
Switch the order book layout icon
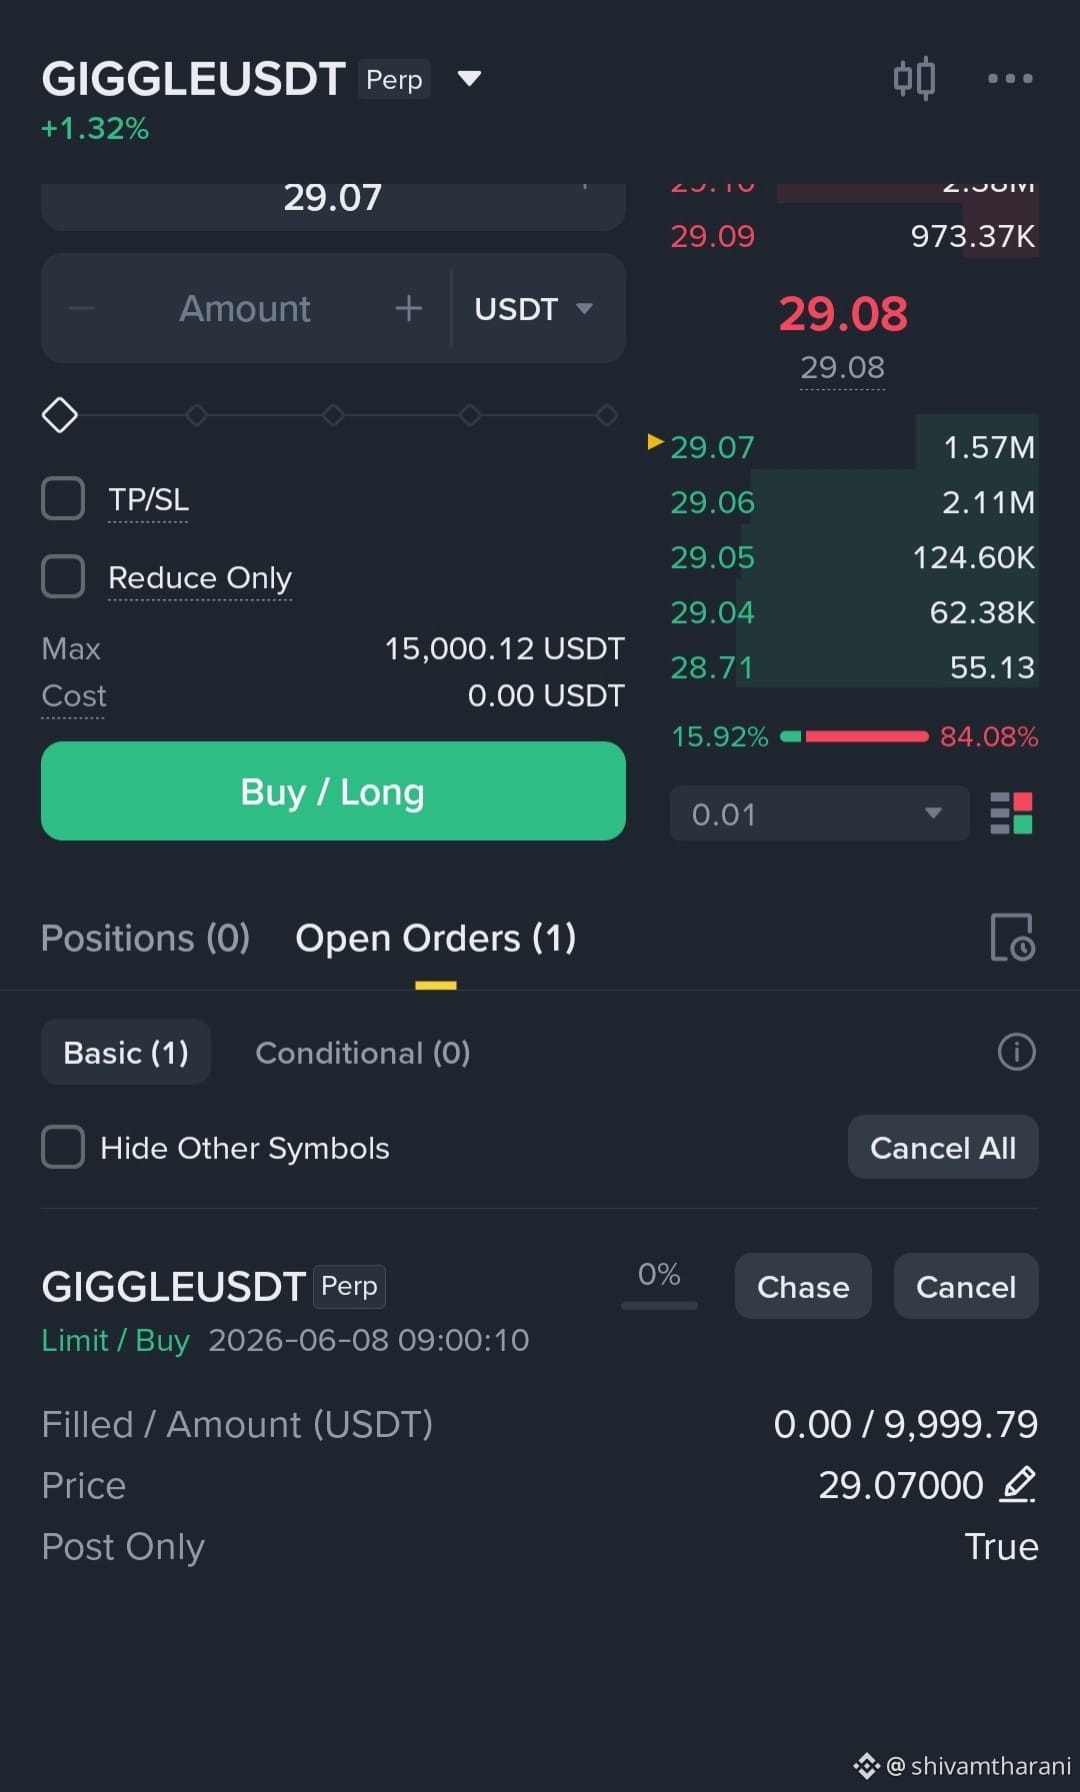pos(1010,813)
